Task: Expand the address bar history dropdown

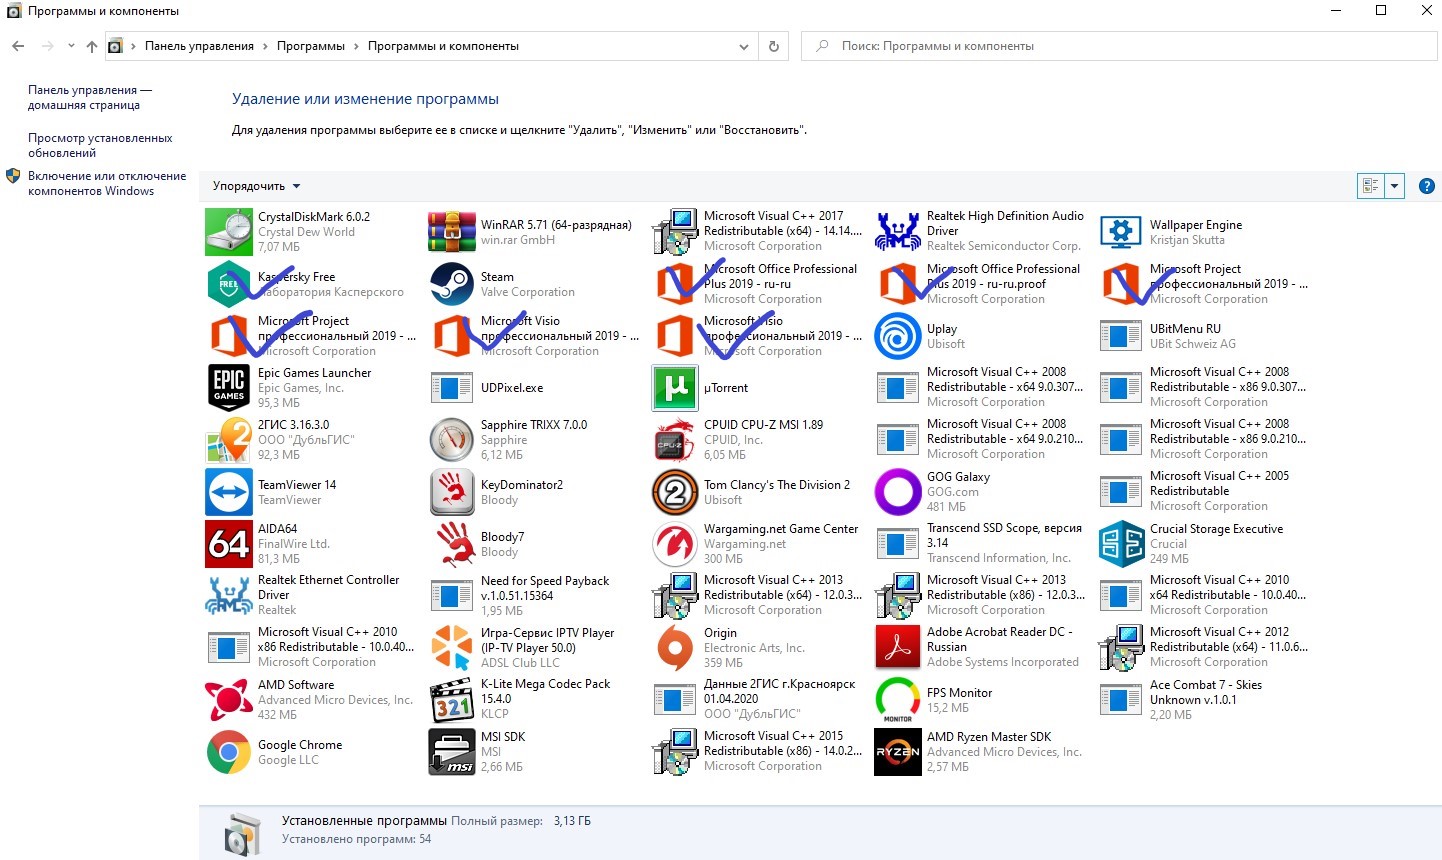Action: click(743, 46)
